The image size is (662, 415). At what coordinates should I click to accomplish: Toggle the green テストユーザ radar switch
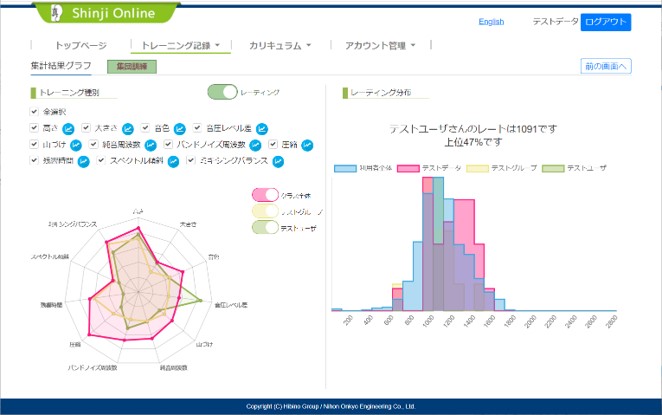265,227
